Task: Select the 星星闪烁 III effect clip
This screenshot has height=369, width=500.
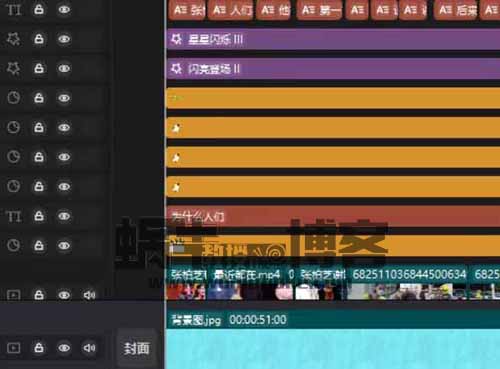Action: (333, 39)
